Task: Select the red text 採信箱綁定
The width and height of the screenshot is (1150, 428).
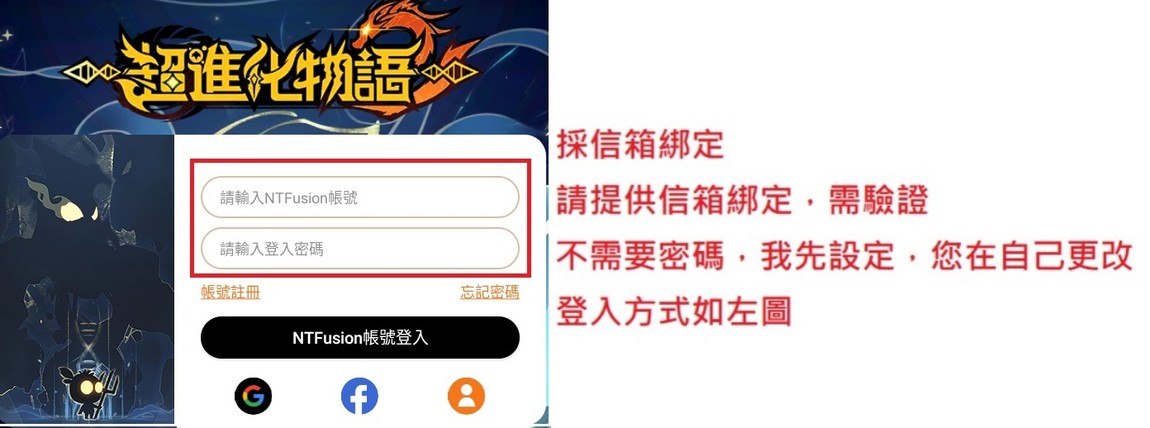Action: coord(640,145)
